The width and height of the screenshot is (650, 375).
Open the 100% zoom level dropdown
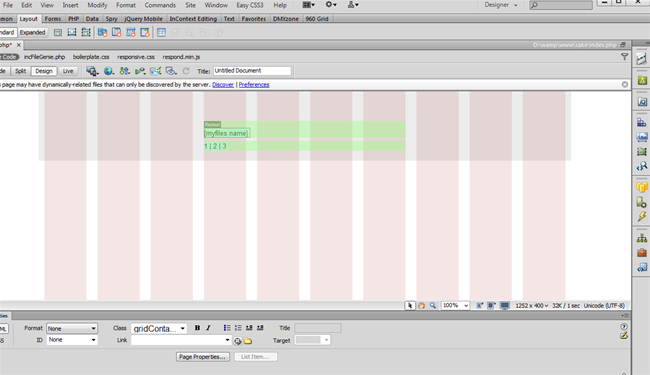pyautogui.click(x=455, y=305)
